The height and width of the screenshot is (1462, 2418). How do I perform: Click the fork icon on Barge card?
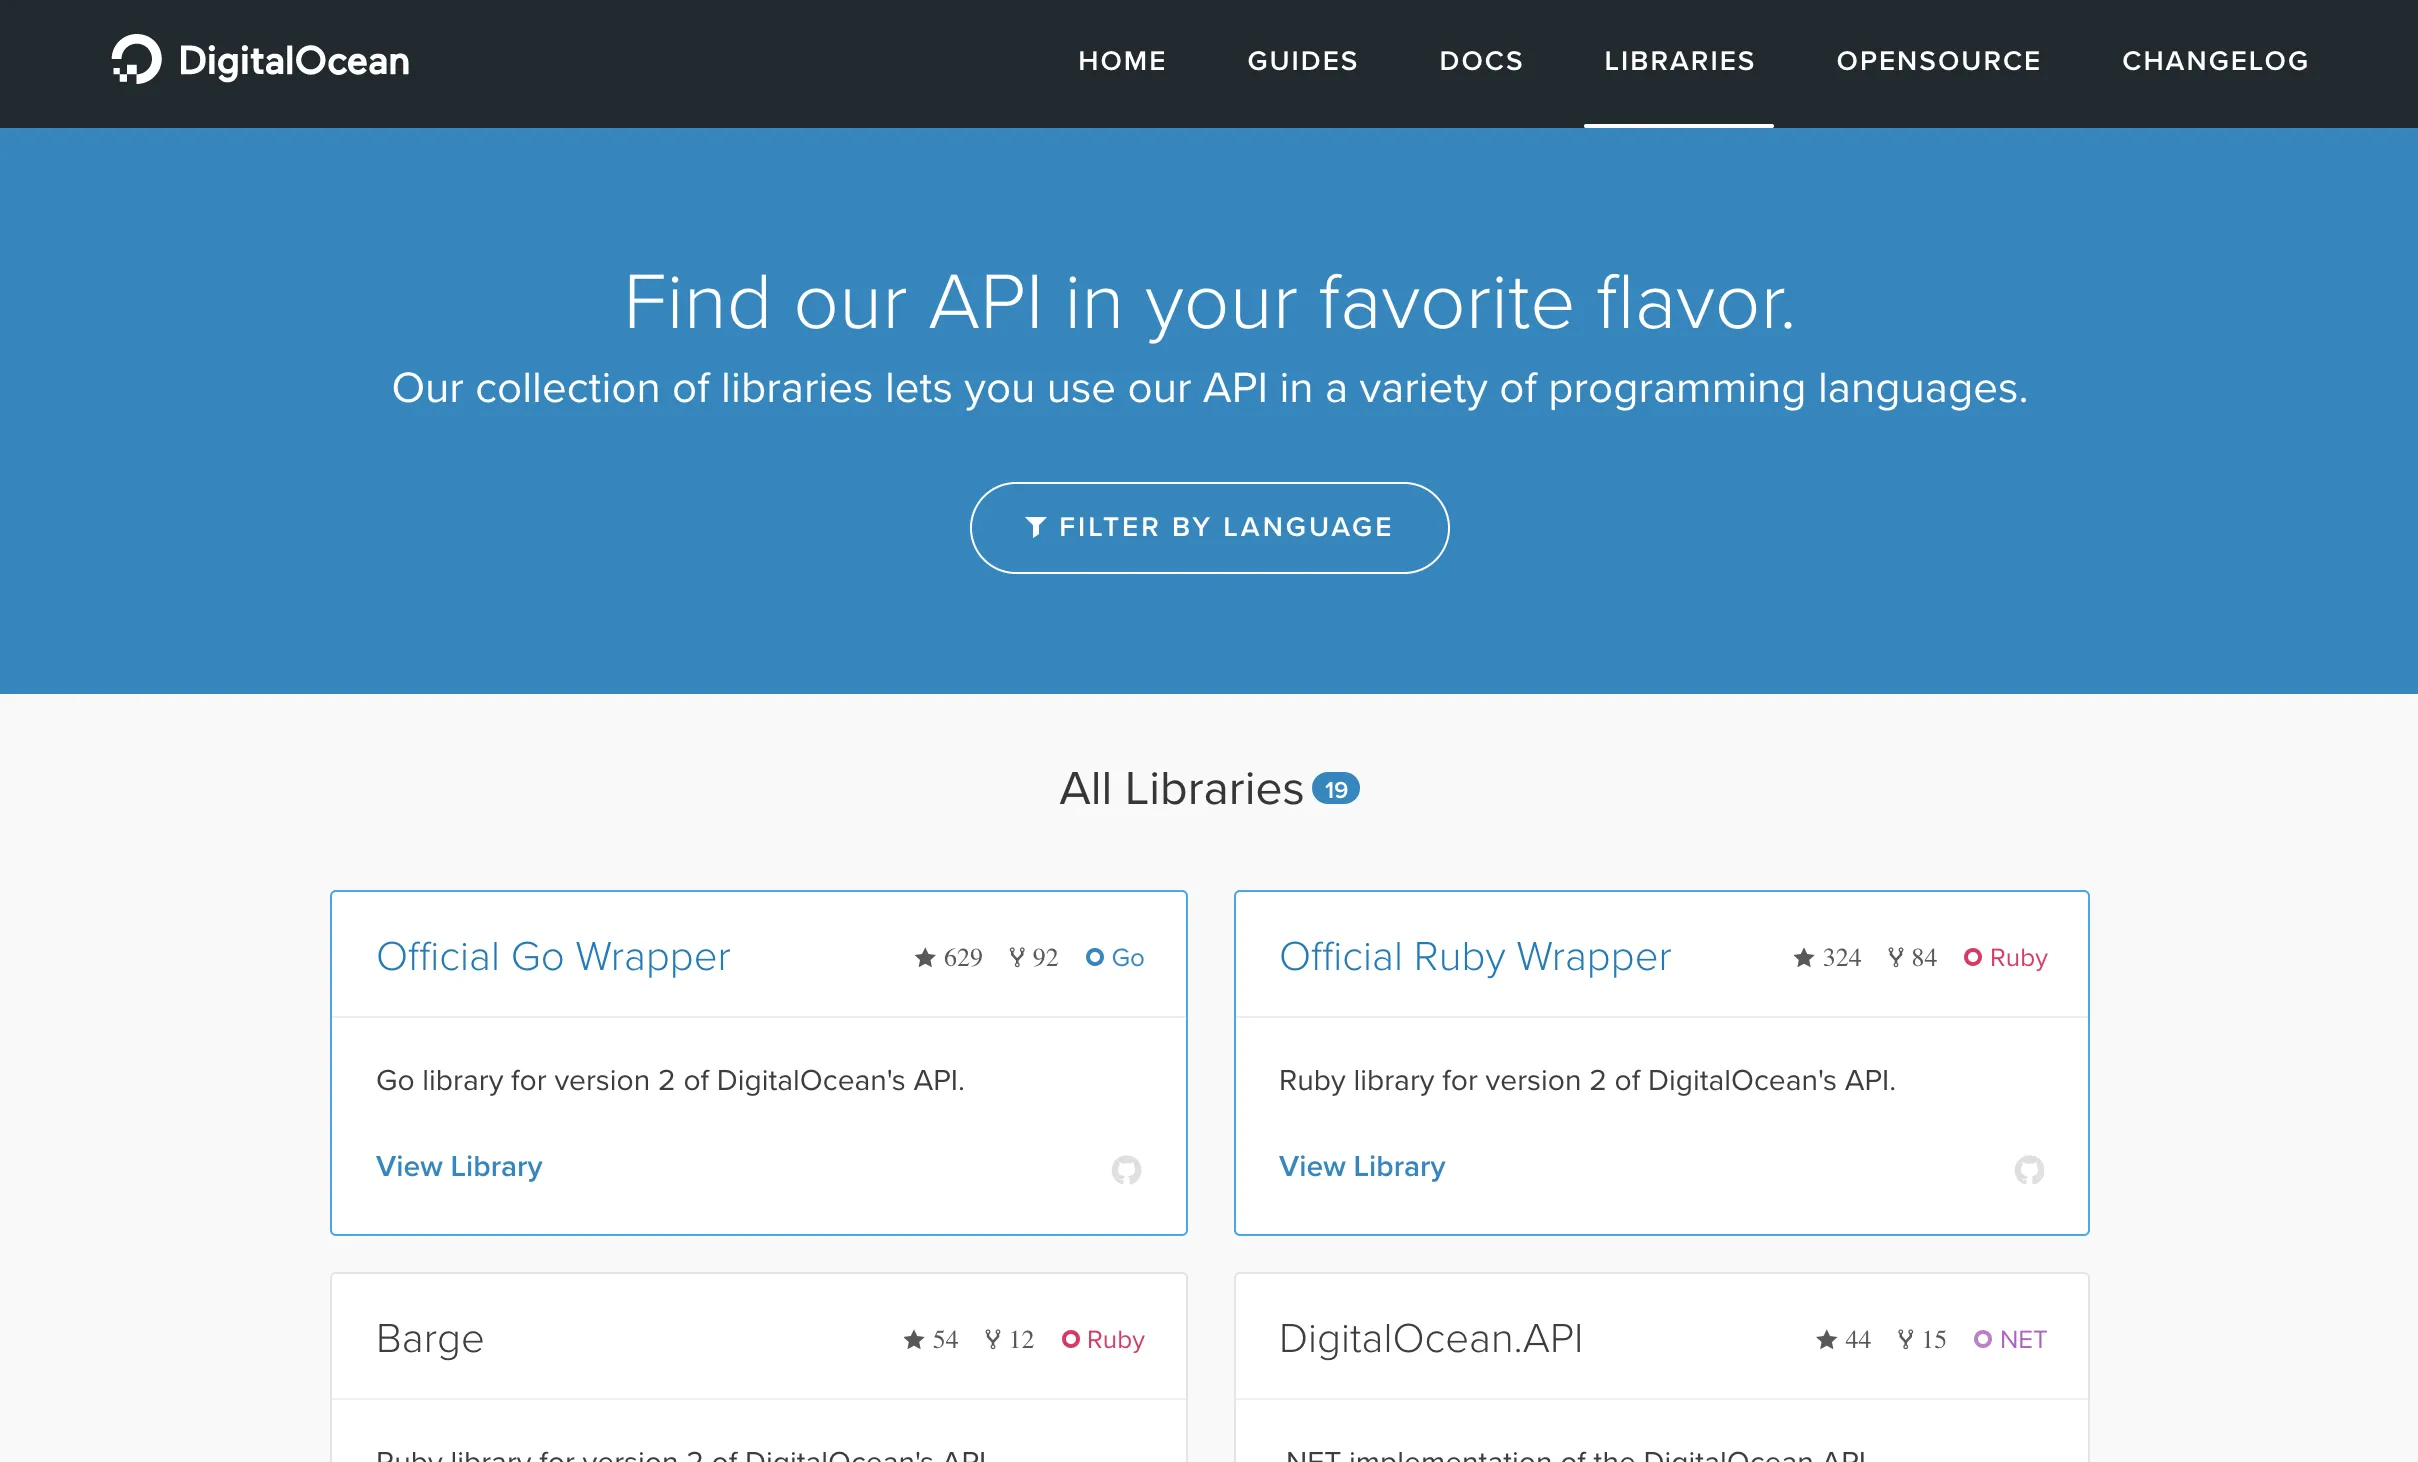tap(993, 1340)
